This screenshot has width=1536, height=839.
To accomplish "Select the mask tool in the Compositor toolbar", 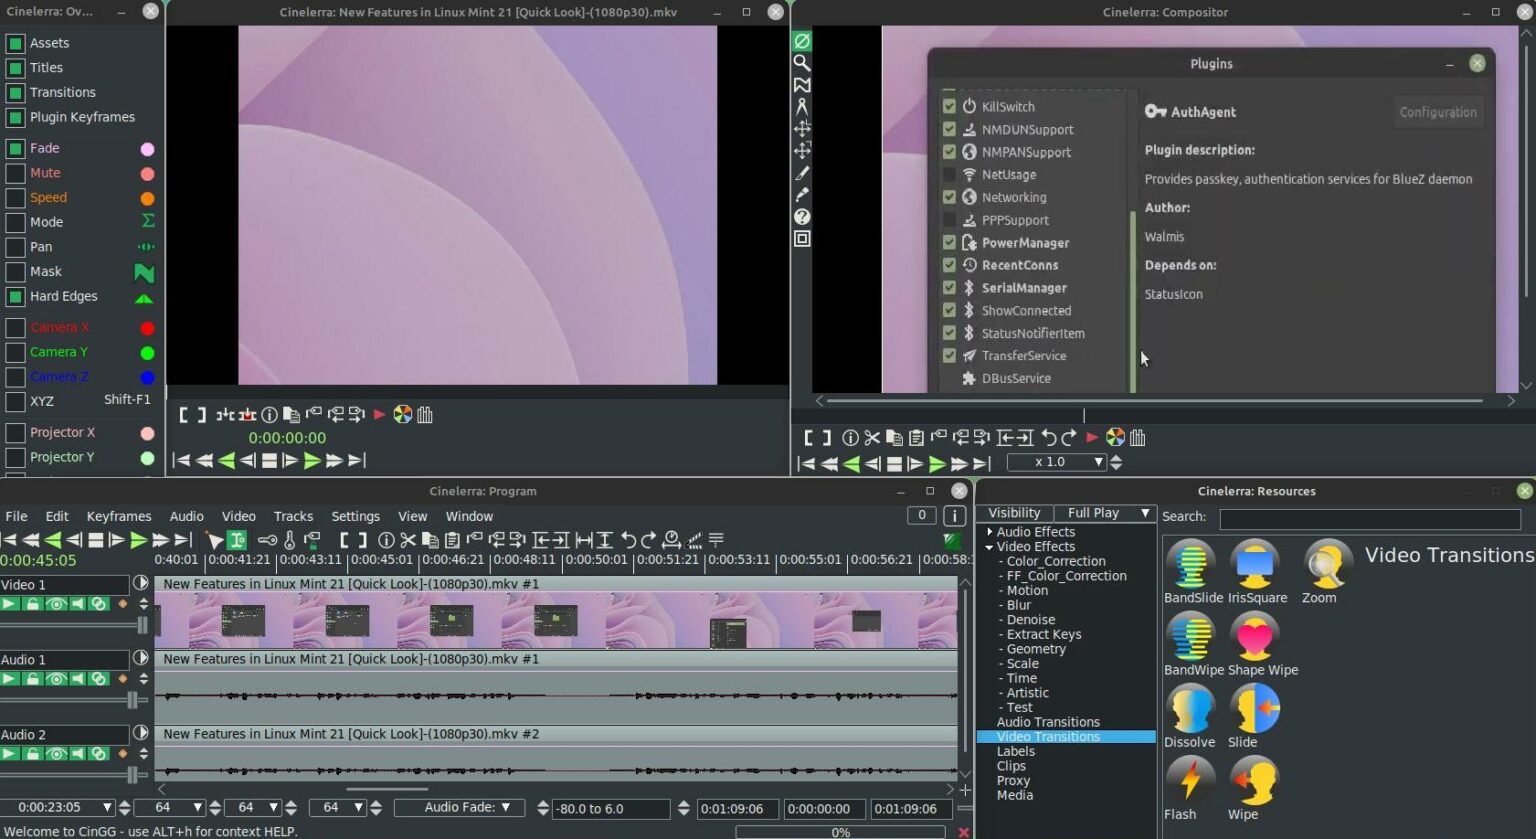I will tap(801, 85).
